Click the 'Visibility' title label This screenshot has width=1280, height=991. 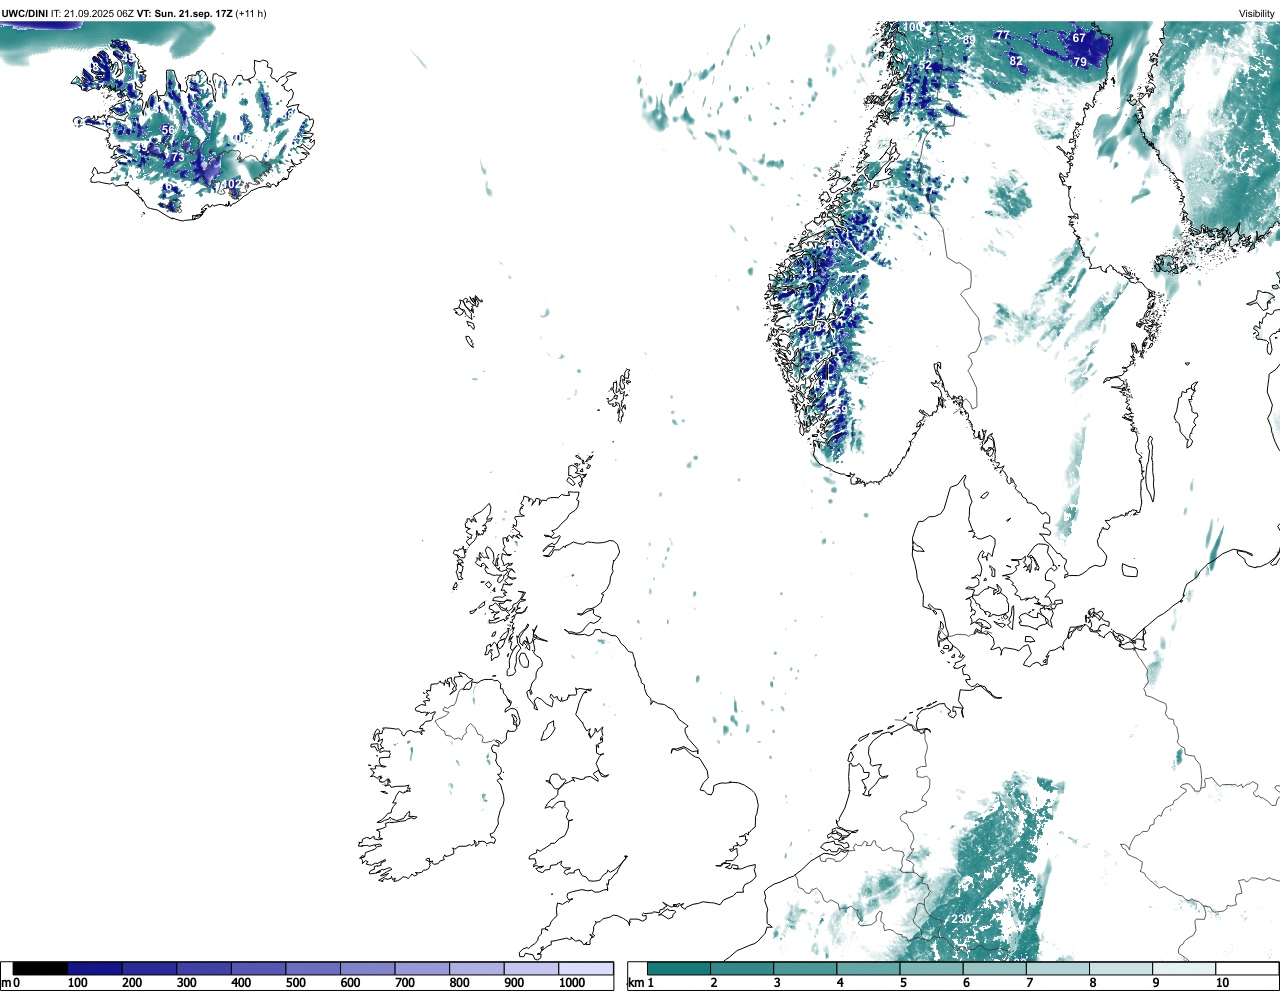[x=1257, y=14]
